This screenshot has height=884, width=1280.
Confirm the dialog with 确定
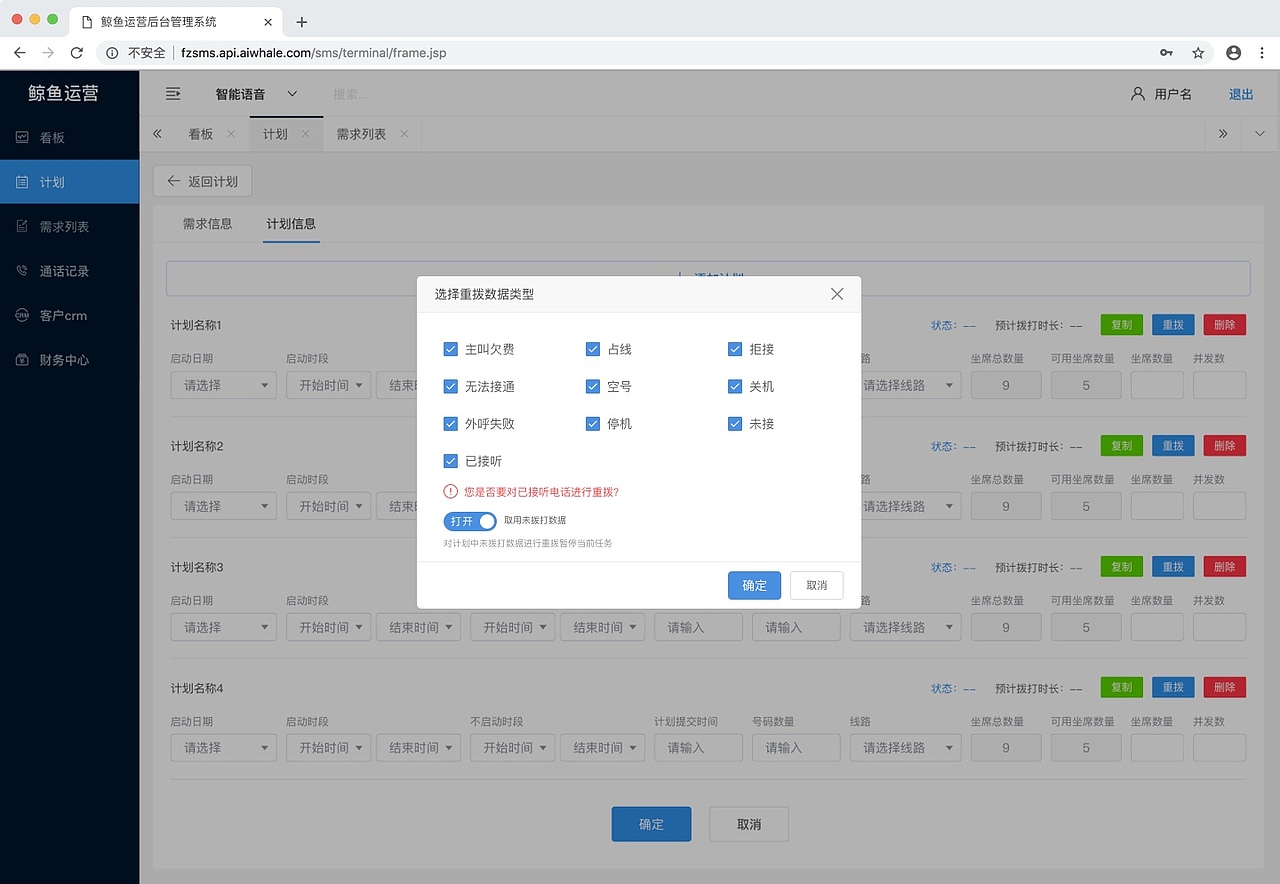754,585
